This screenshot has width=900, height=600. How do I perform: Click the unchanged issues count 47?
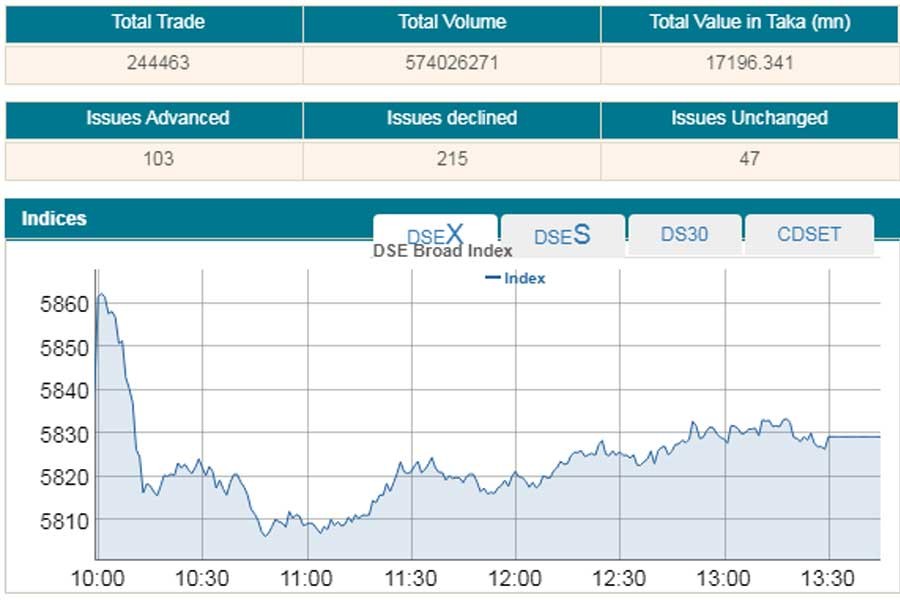point(749,159)
